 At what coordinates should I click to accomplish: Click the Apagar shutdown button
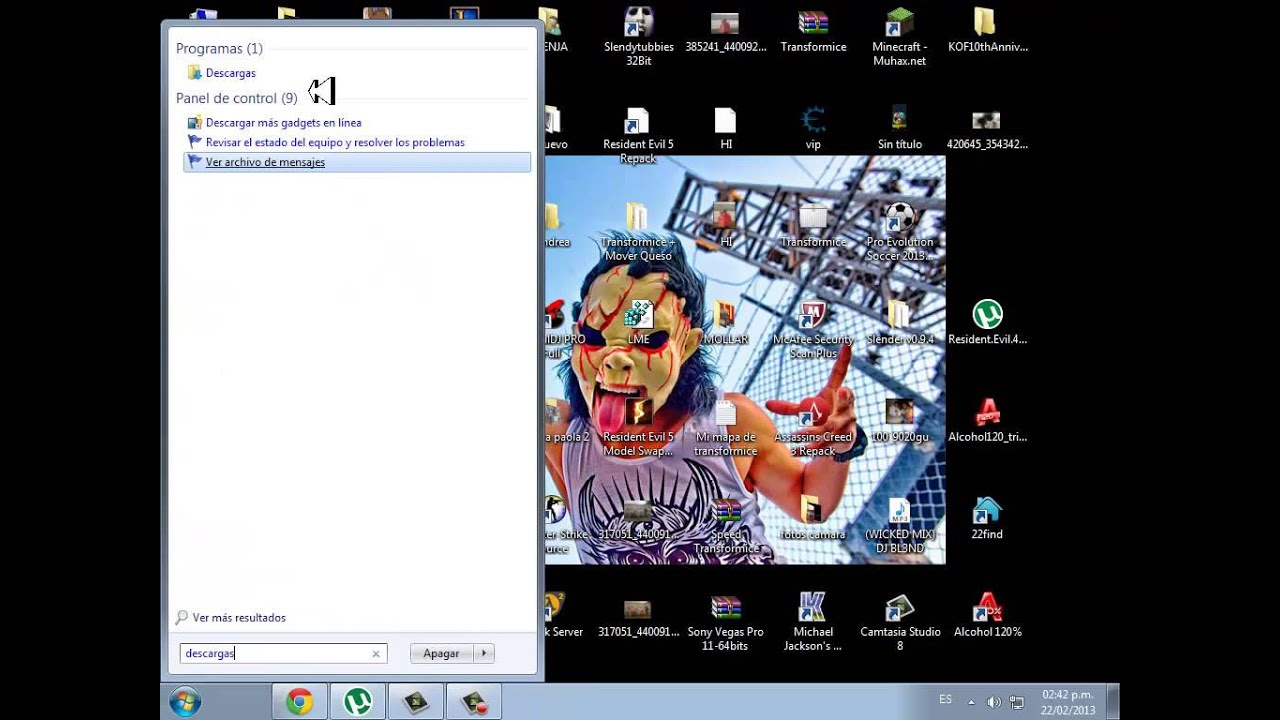(441, 653)
